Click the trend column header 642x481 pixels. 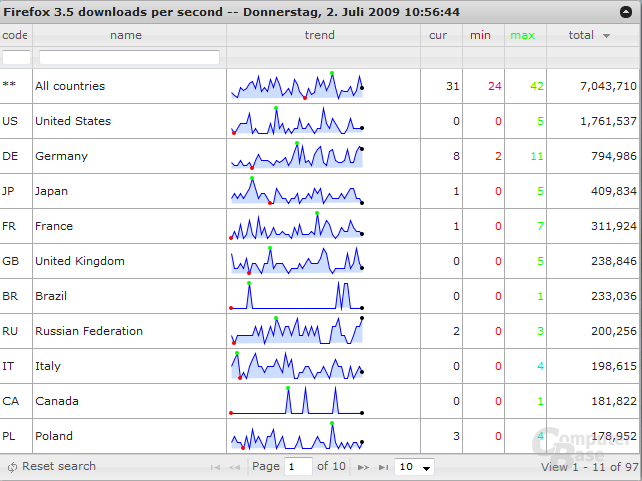pyautogui.click(x=319, y=35)
